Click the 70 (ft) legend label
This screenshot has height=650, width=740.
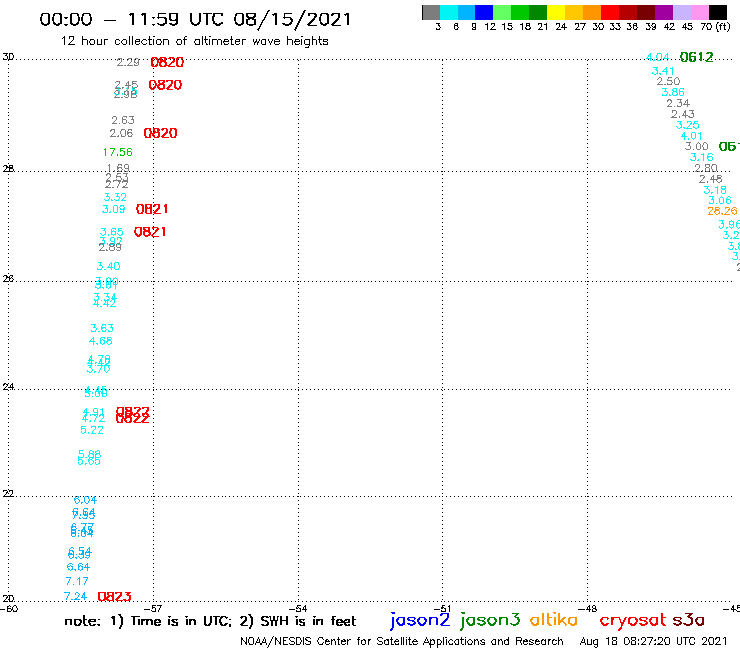(x=715, y=26)
